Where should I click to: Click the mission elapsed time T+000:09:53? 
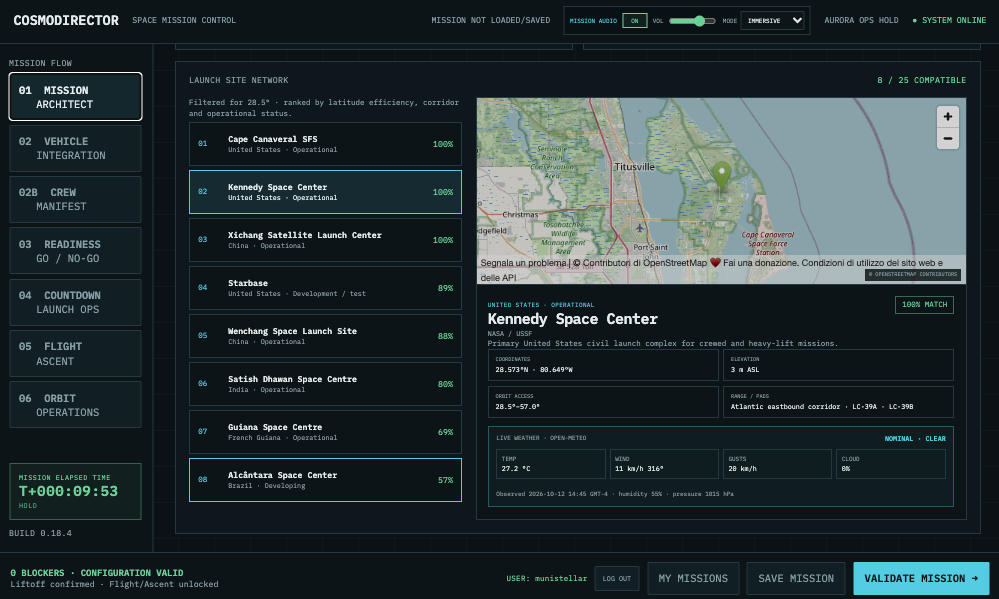tap(68, 491)
